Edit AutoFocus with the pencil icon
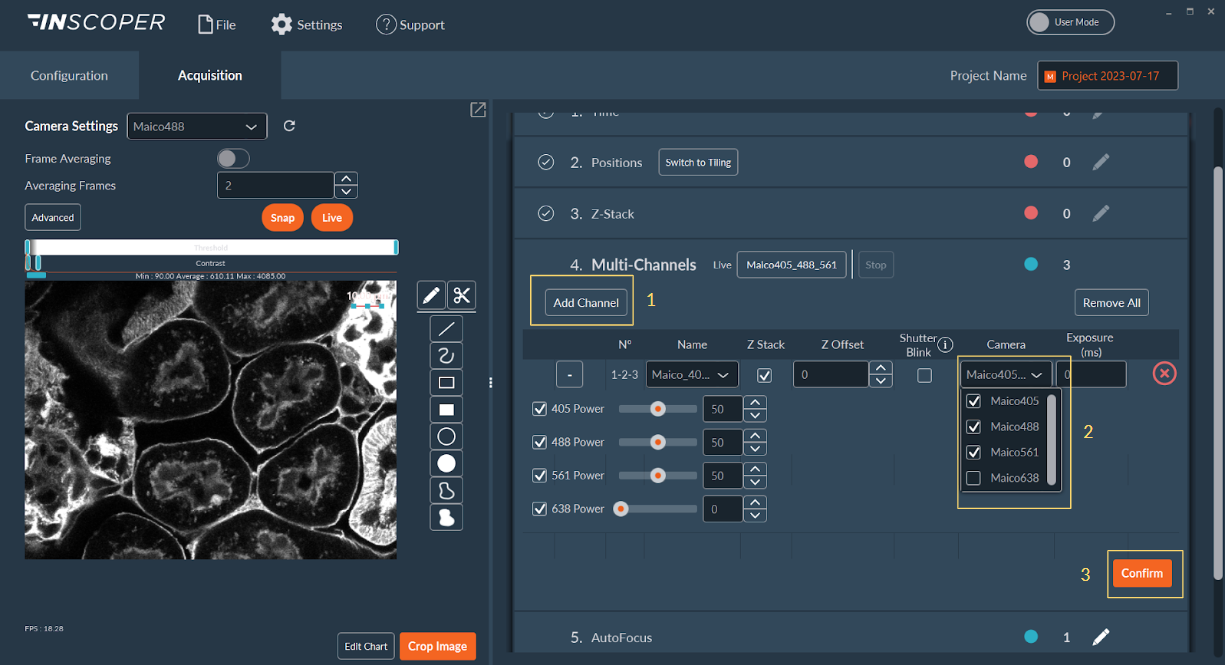 [1100, 637]
